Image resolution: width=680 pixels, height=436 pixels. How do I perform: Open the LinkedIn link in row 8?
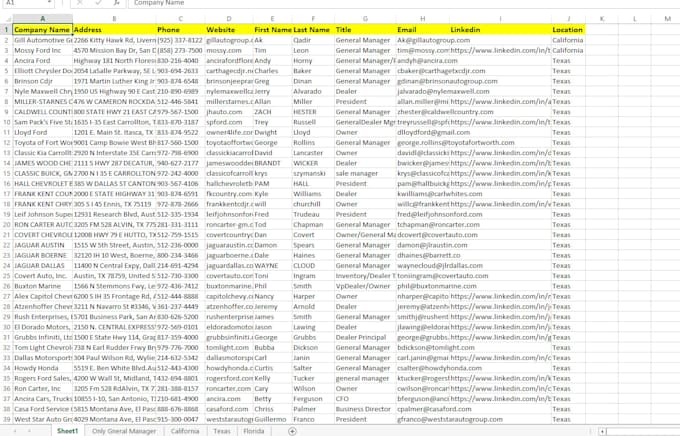pyautogui.click(x=500, y=102)
